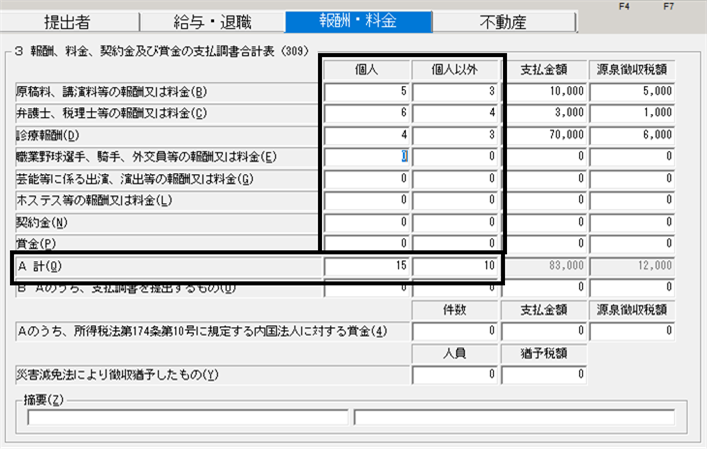
Task: Click 個人以外 field for 原稿料、講演料等(B)
Action: (454, 92)
